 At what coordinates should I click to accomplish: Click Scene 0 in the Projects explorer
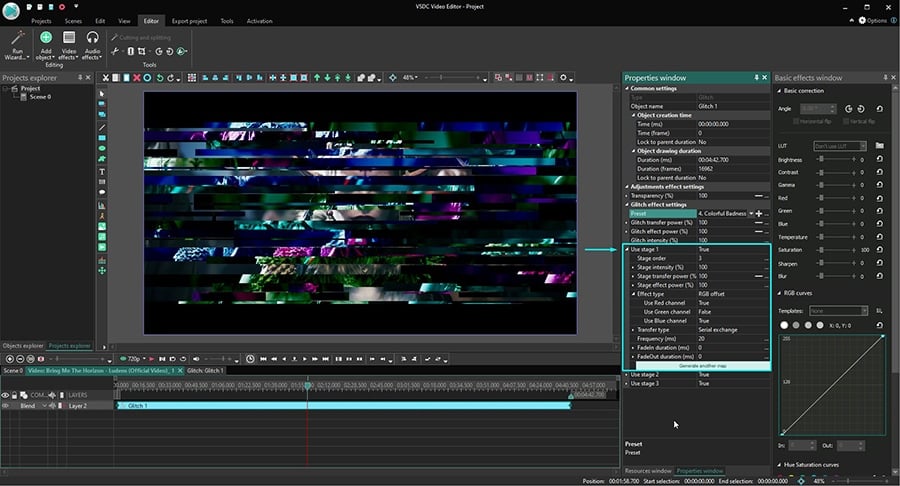40,97
